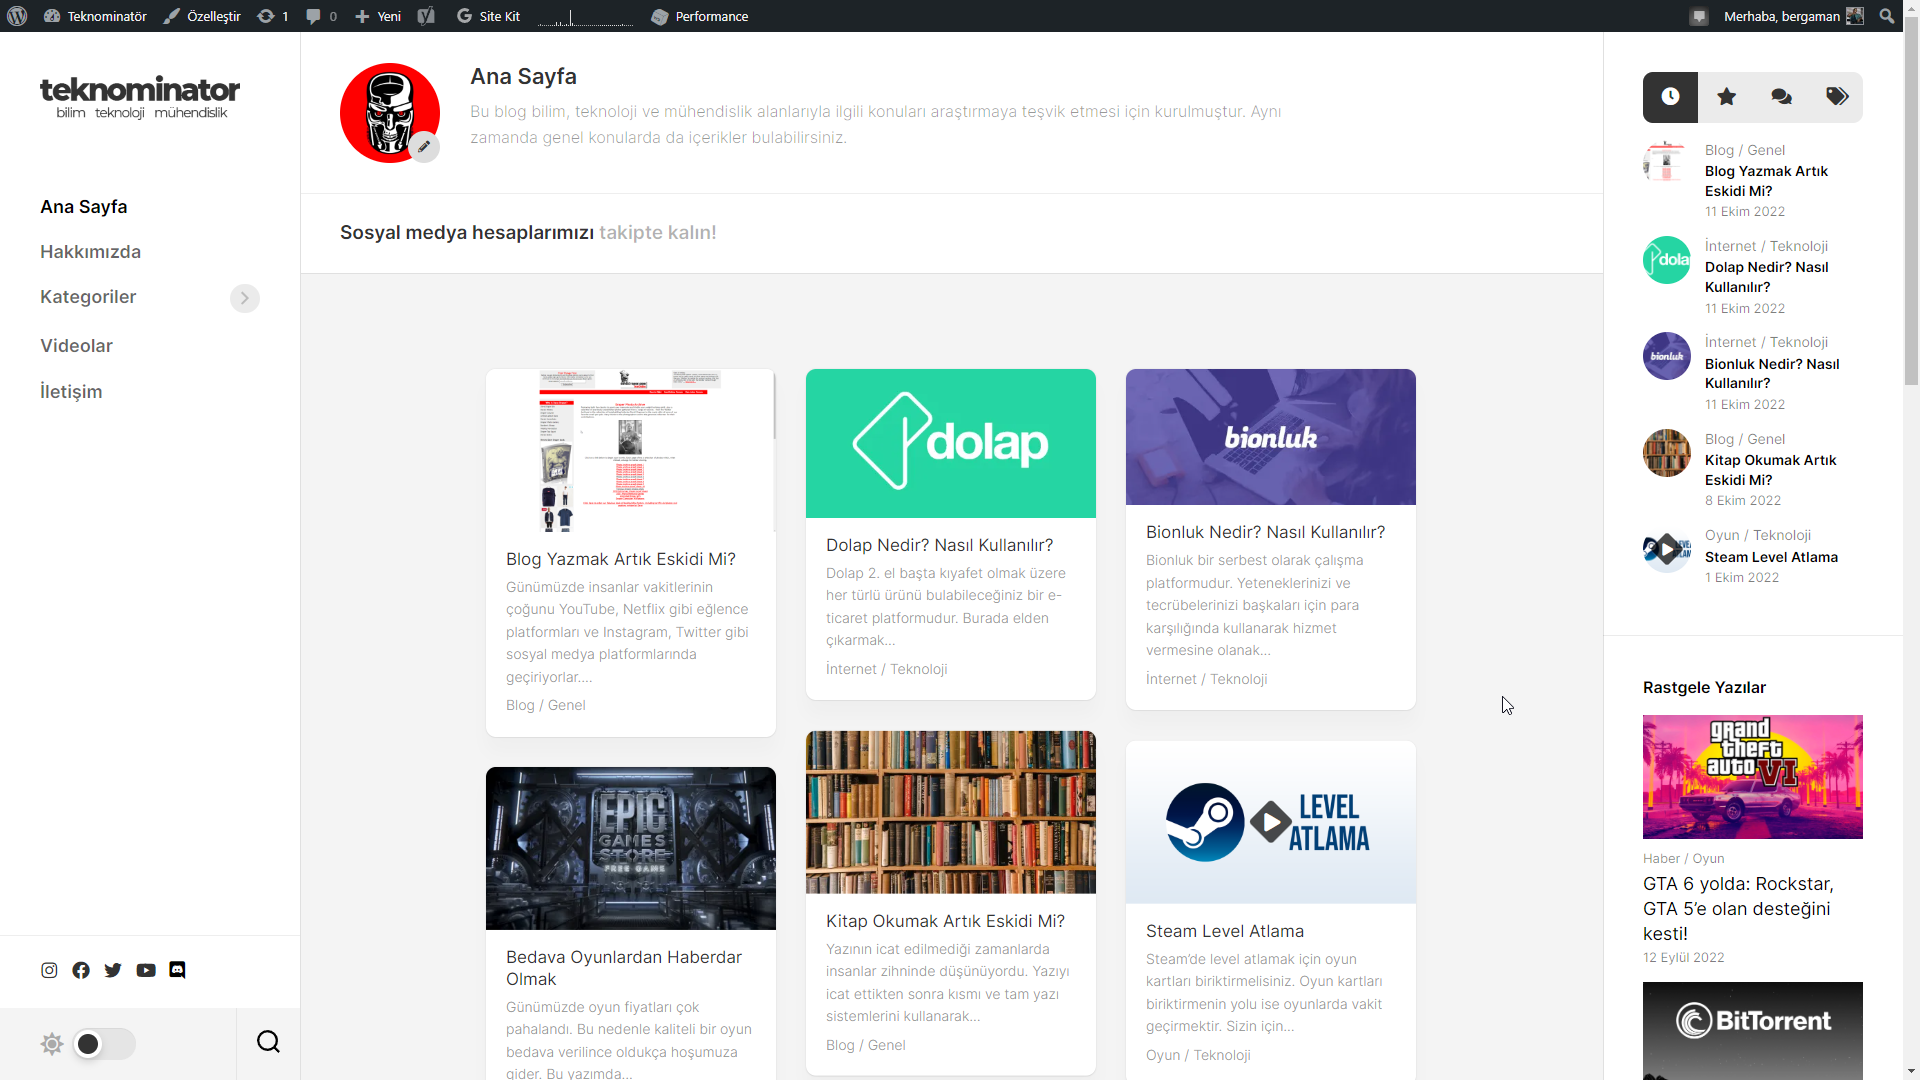Click Steam round thumbnail in sidebar
The image size is (1920, 1080).
[1667, 549]
